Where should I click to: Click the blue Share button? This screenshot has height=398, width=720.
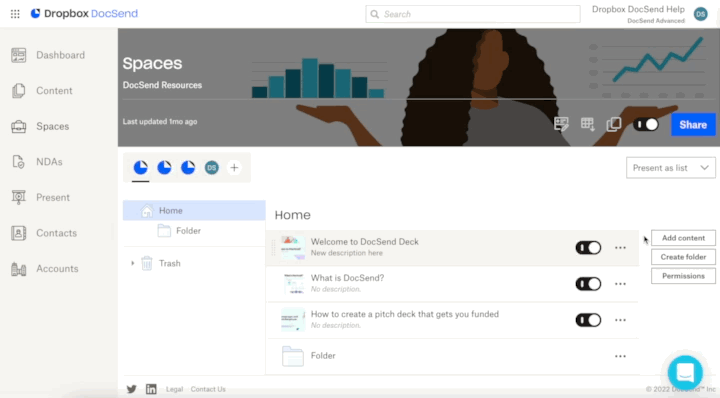(x=693, y=124)
